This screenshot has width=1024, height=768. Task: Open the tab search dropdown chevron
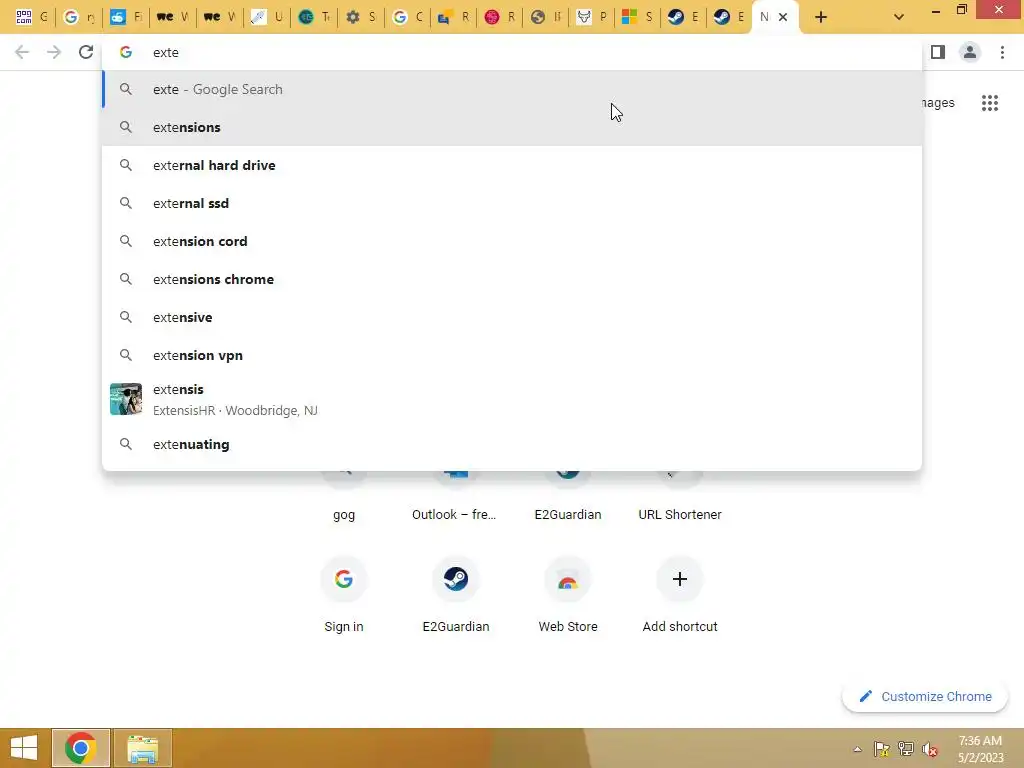click(899, 17)
